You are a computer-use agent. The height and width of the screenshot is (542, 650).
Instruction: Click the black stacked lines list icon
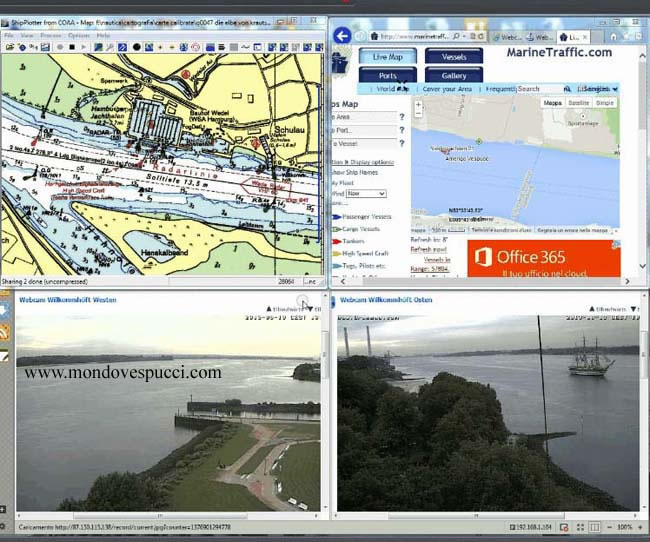[x=222, y=47]
